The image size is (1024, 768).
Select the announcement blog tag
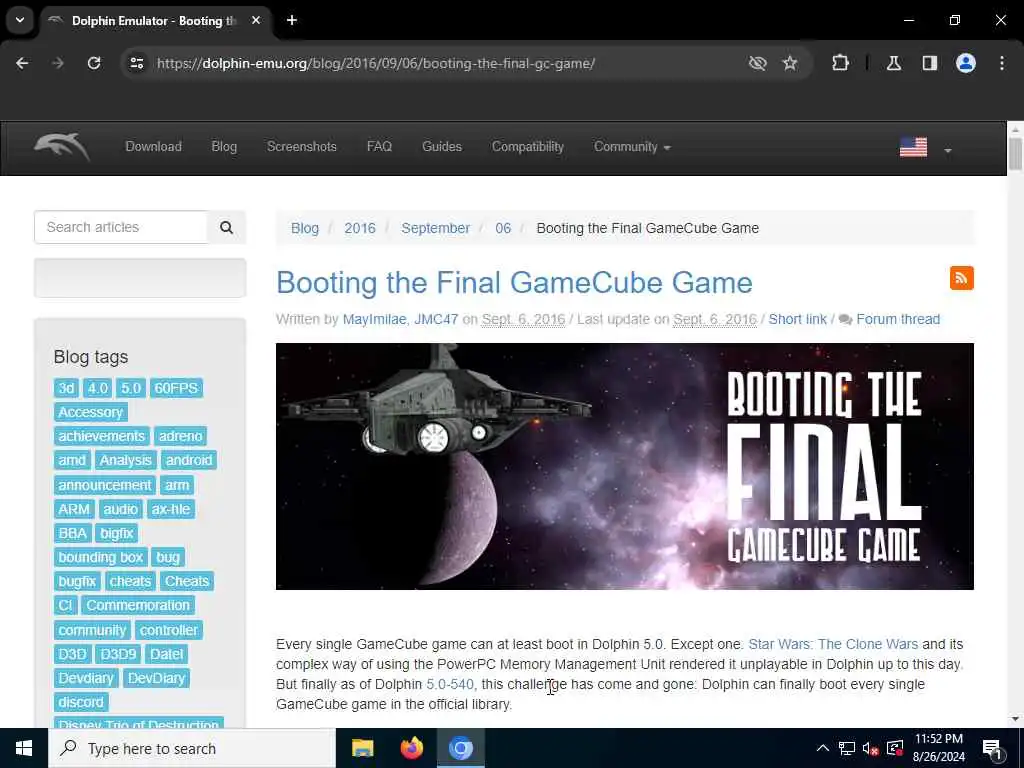pos(105,485)
